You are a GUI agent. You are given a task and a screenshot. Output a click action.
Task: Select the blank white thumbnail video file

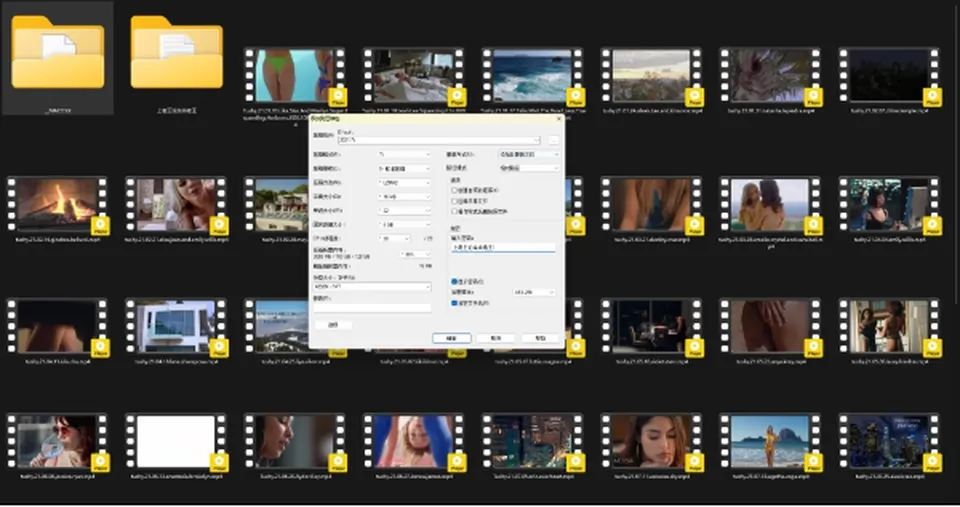point(176,441)
